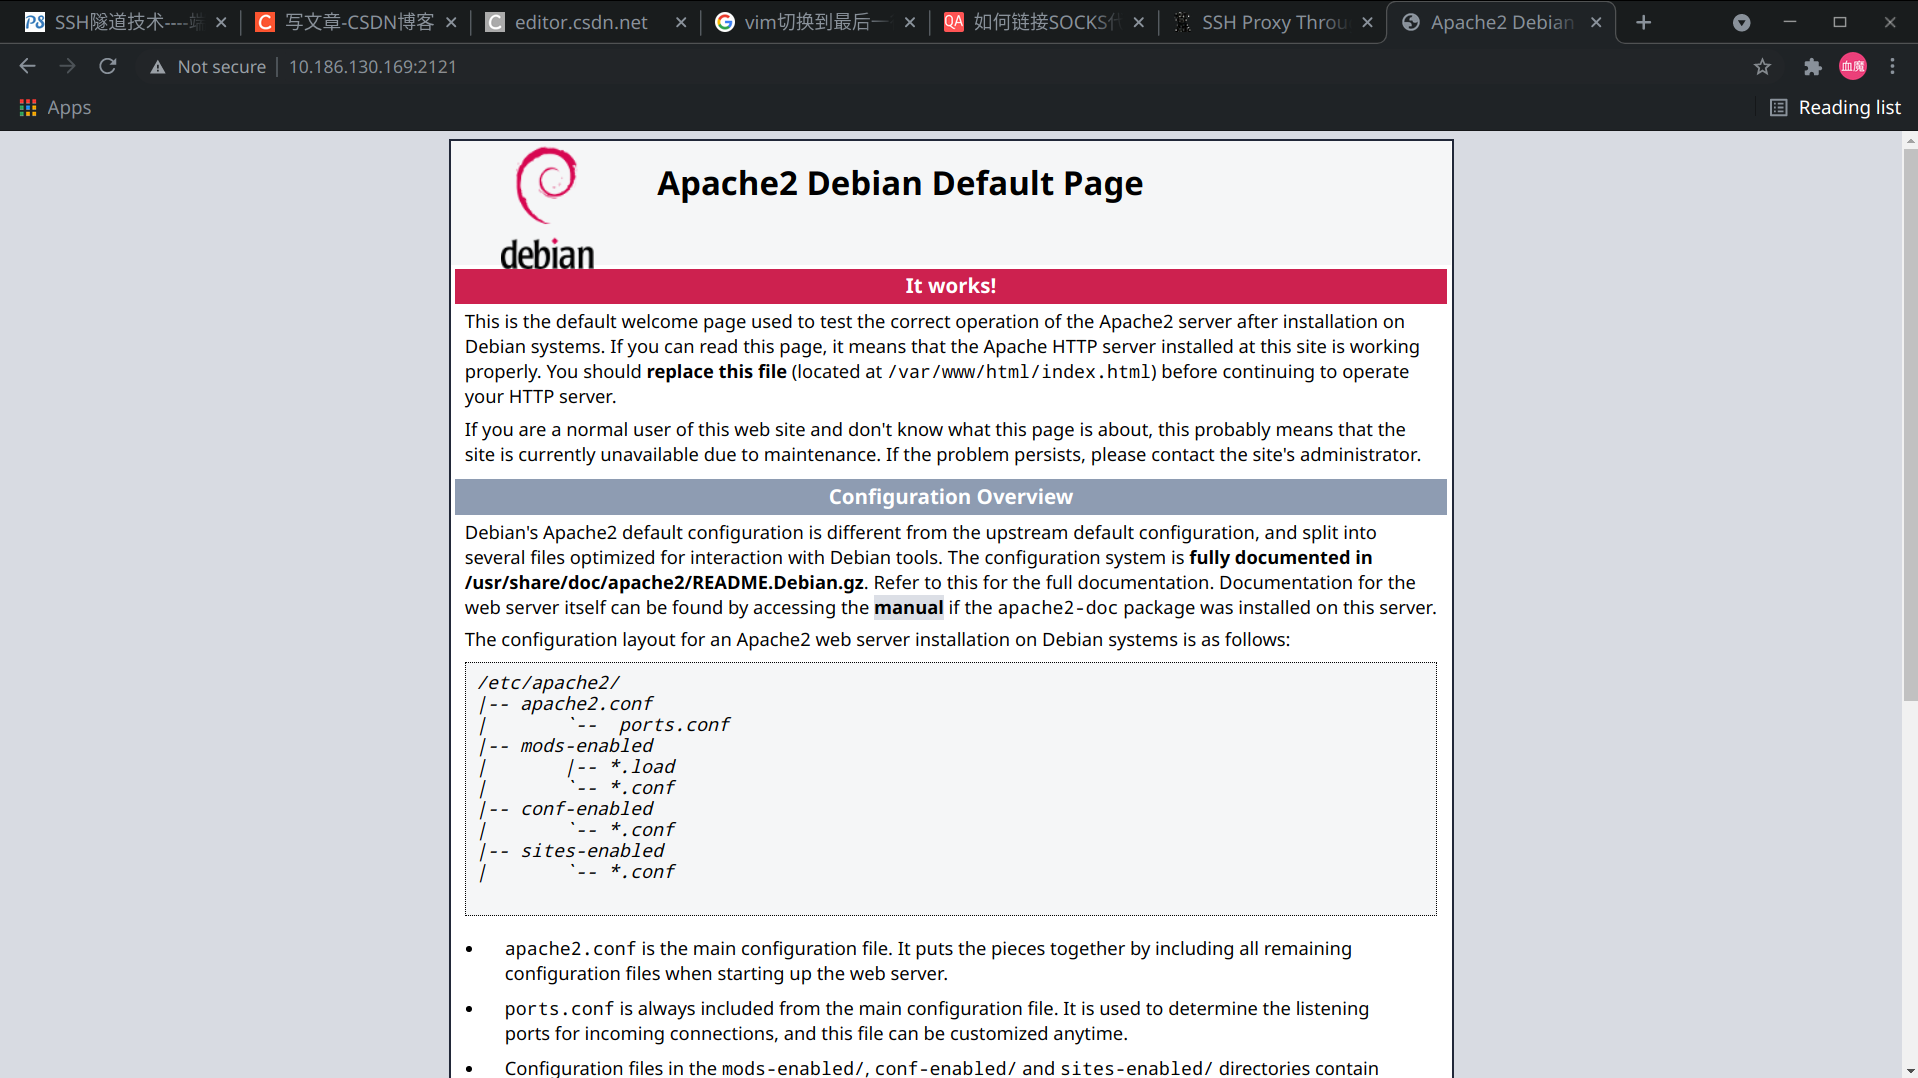Click the /var/www/html/index.html path text
This screenshot has height=1078, width=1918.
1021,372
